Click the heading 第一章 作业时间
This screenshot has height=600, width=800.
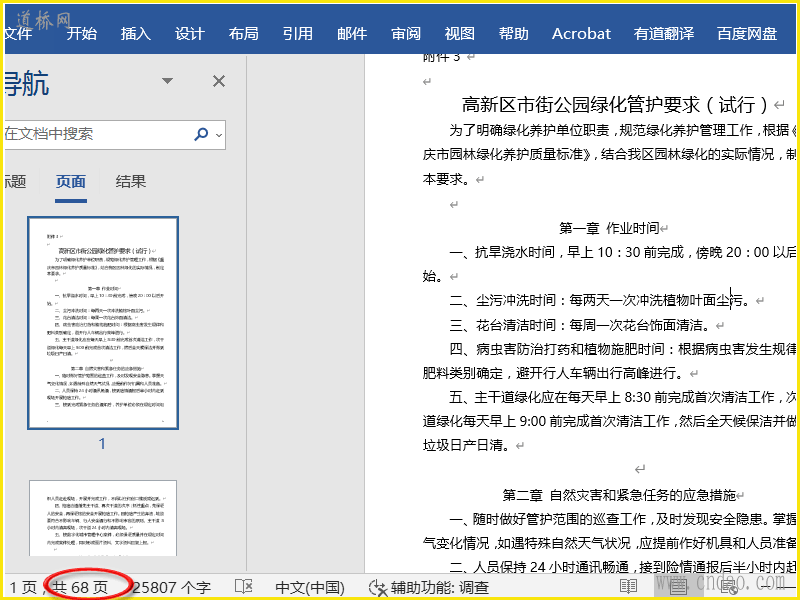coord(609,228)
